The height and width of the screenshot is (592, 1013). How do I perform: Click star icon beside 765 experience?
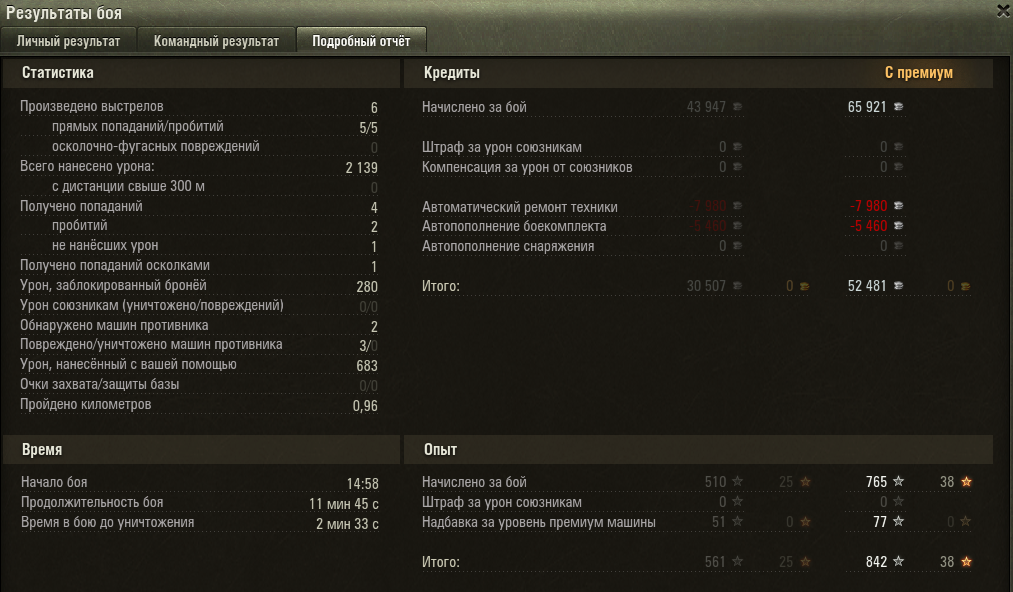coord(898,481)
